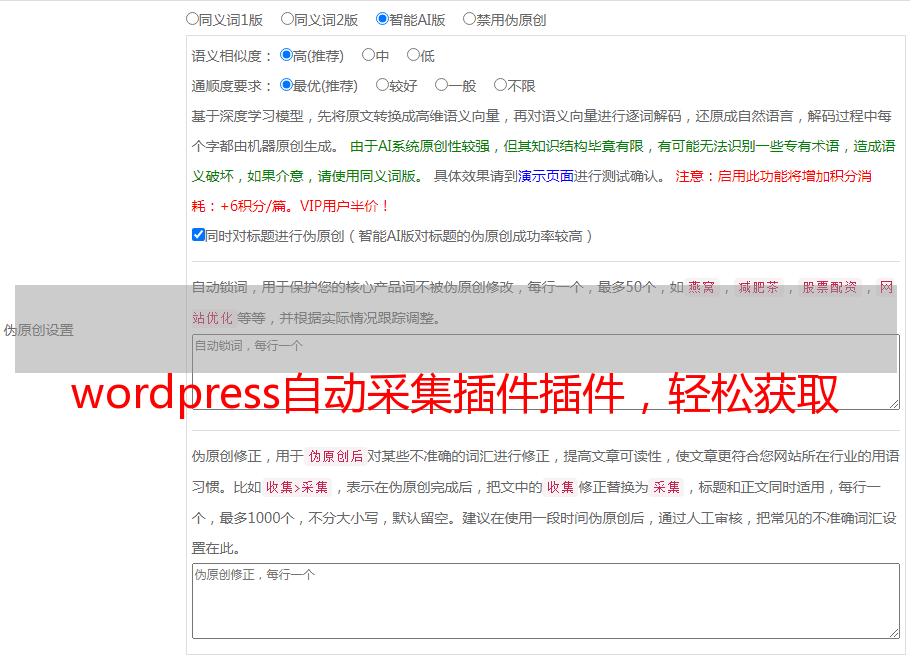The height and width of the screenshot is (658, 911).
Task: Click the 减肥茶 example keyword
Action: coord(758,287)
